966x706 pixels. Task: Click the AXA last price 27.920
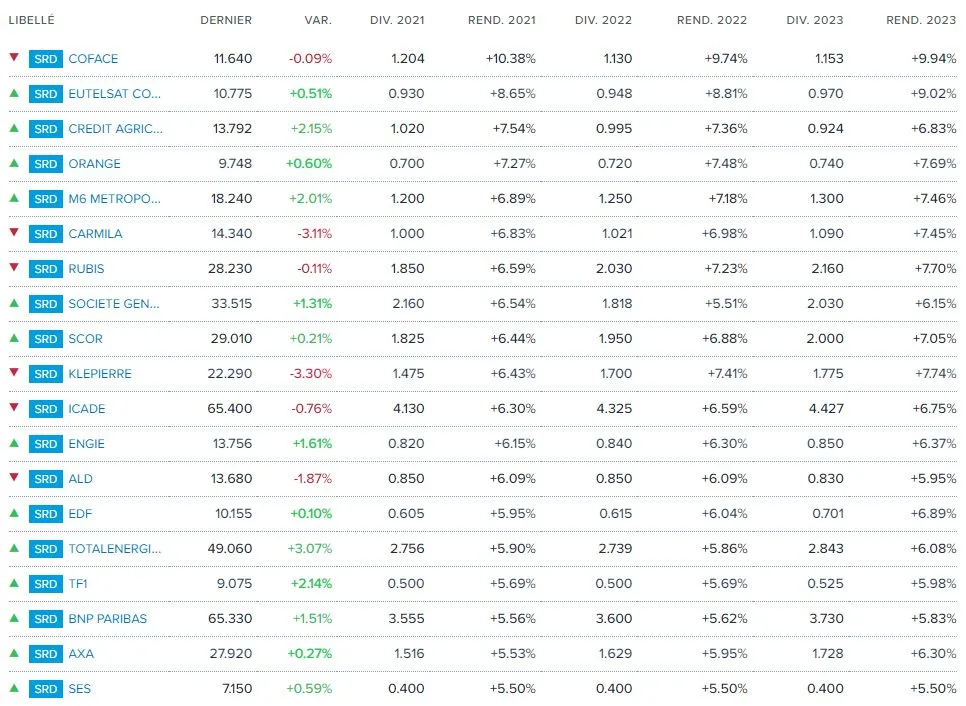(231, 654)
